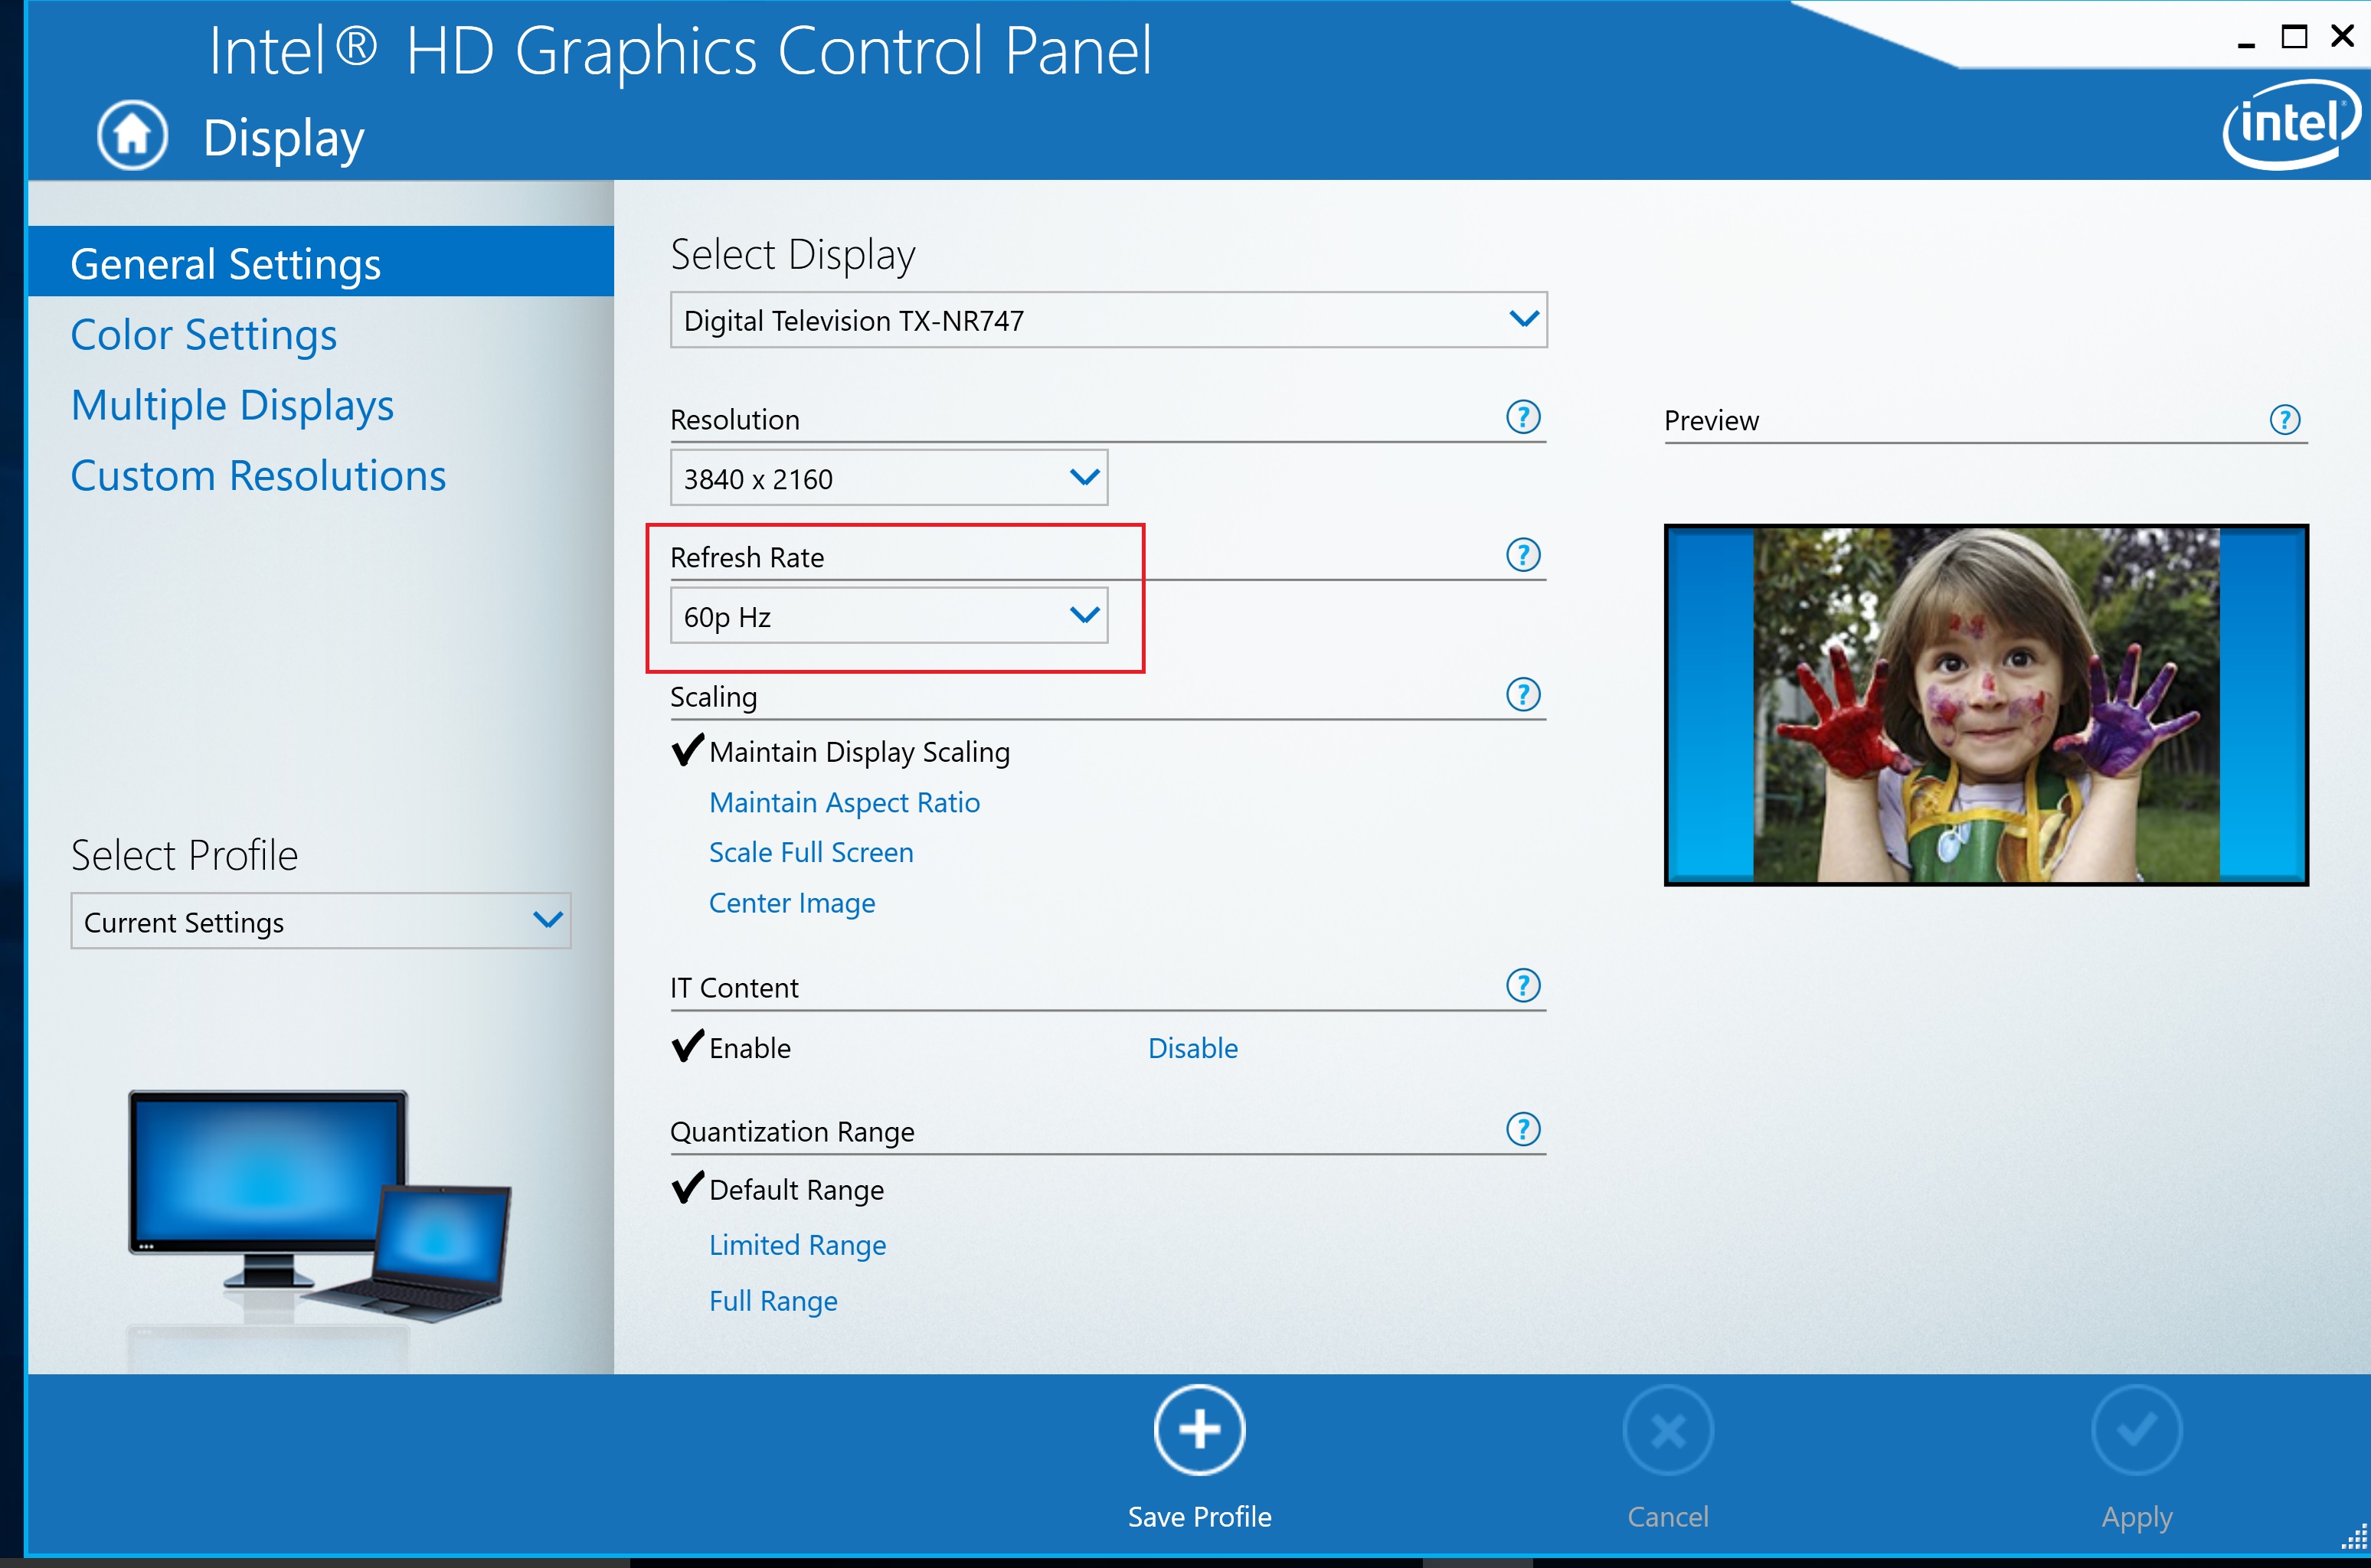The height and width of the screenshot is (1568, 2371).
Task: Minimize the control panel window
Action: click(2246, 44)
